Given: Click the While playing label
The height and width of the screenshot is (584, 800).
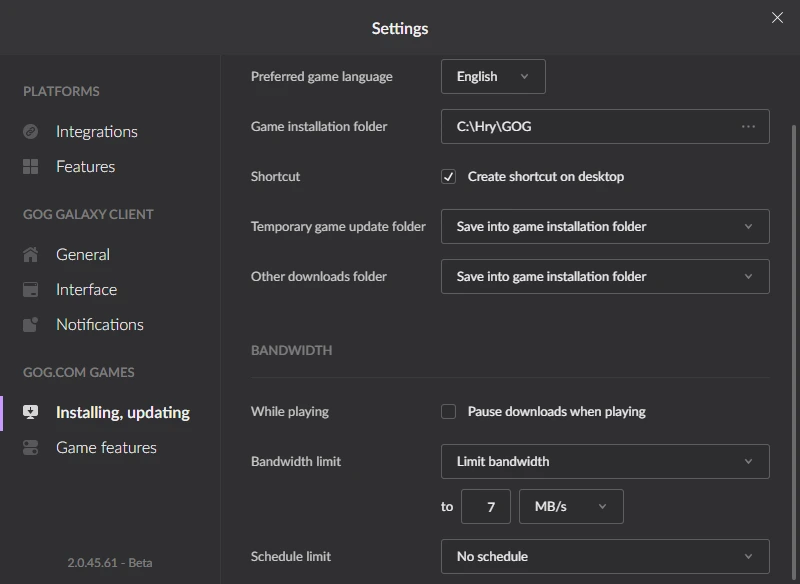Looking at the screenshot, I should click(290, 412).
